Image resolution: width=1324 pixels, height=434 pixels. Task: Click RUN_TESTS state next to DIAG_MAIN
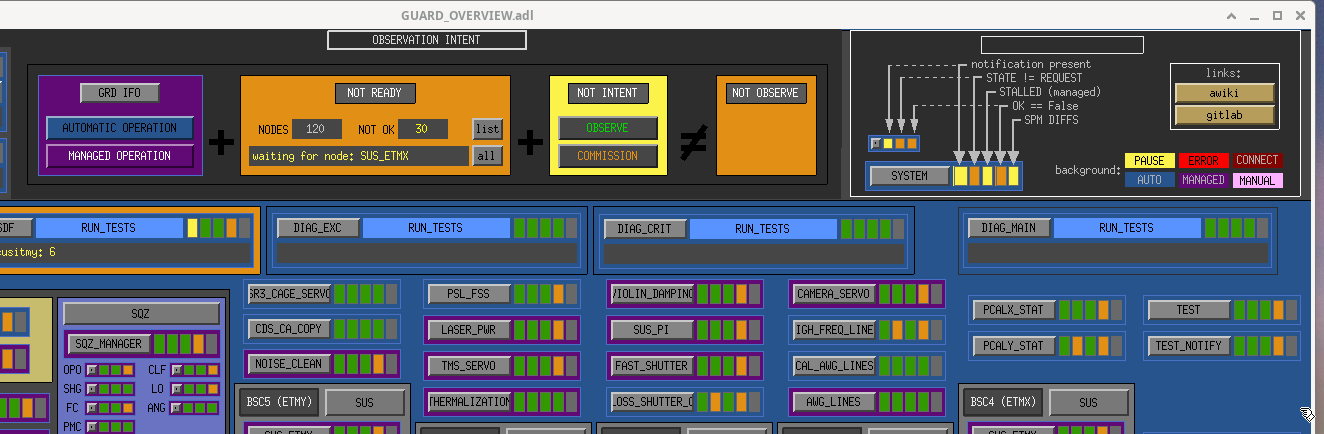click(x=1127, y=228)
